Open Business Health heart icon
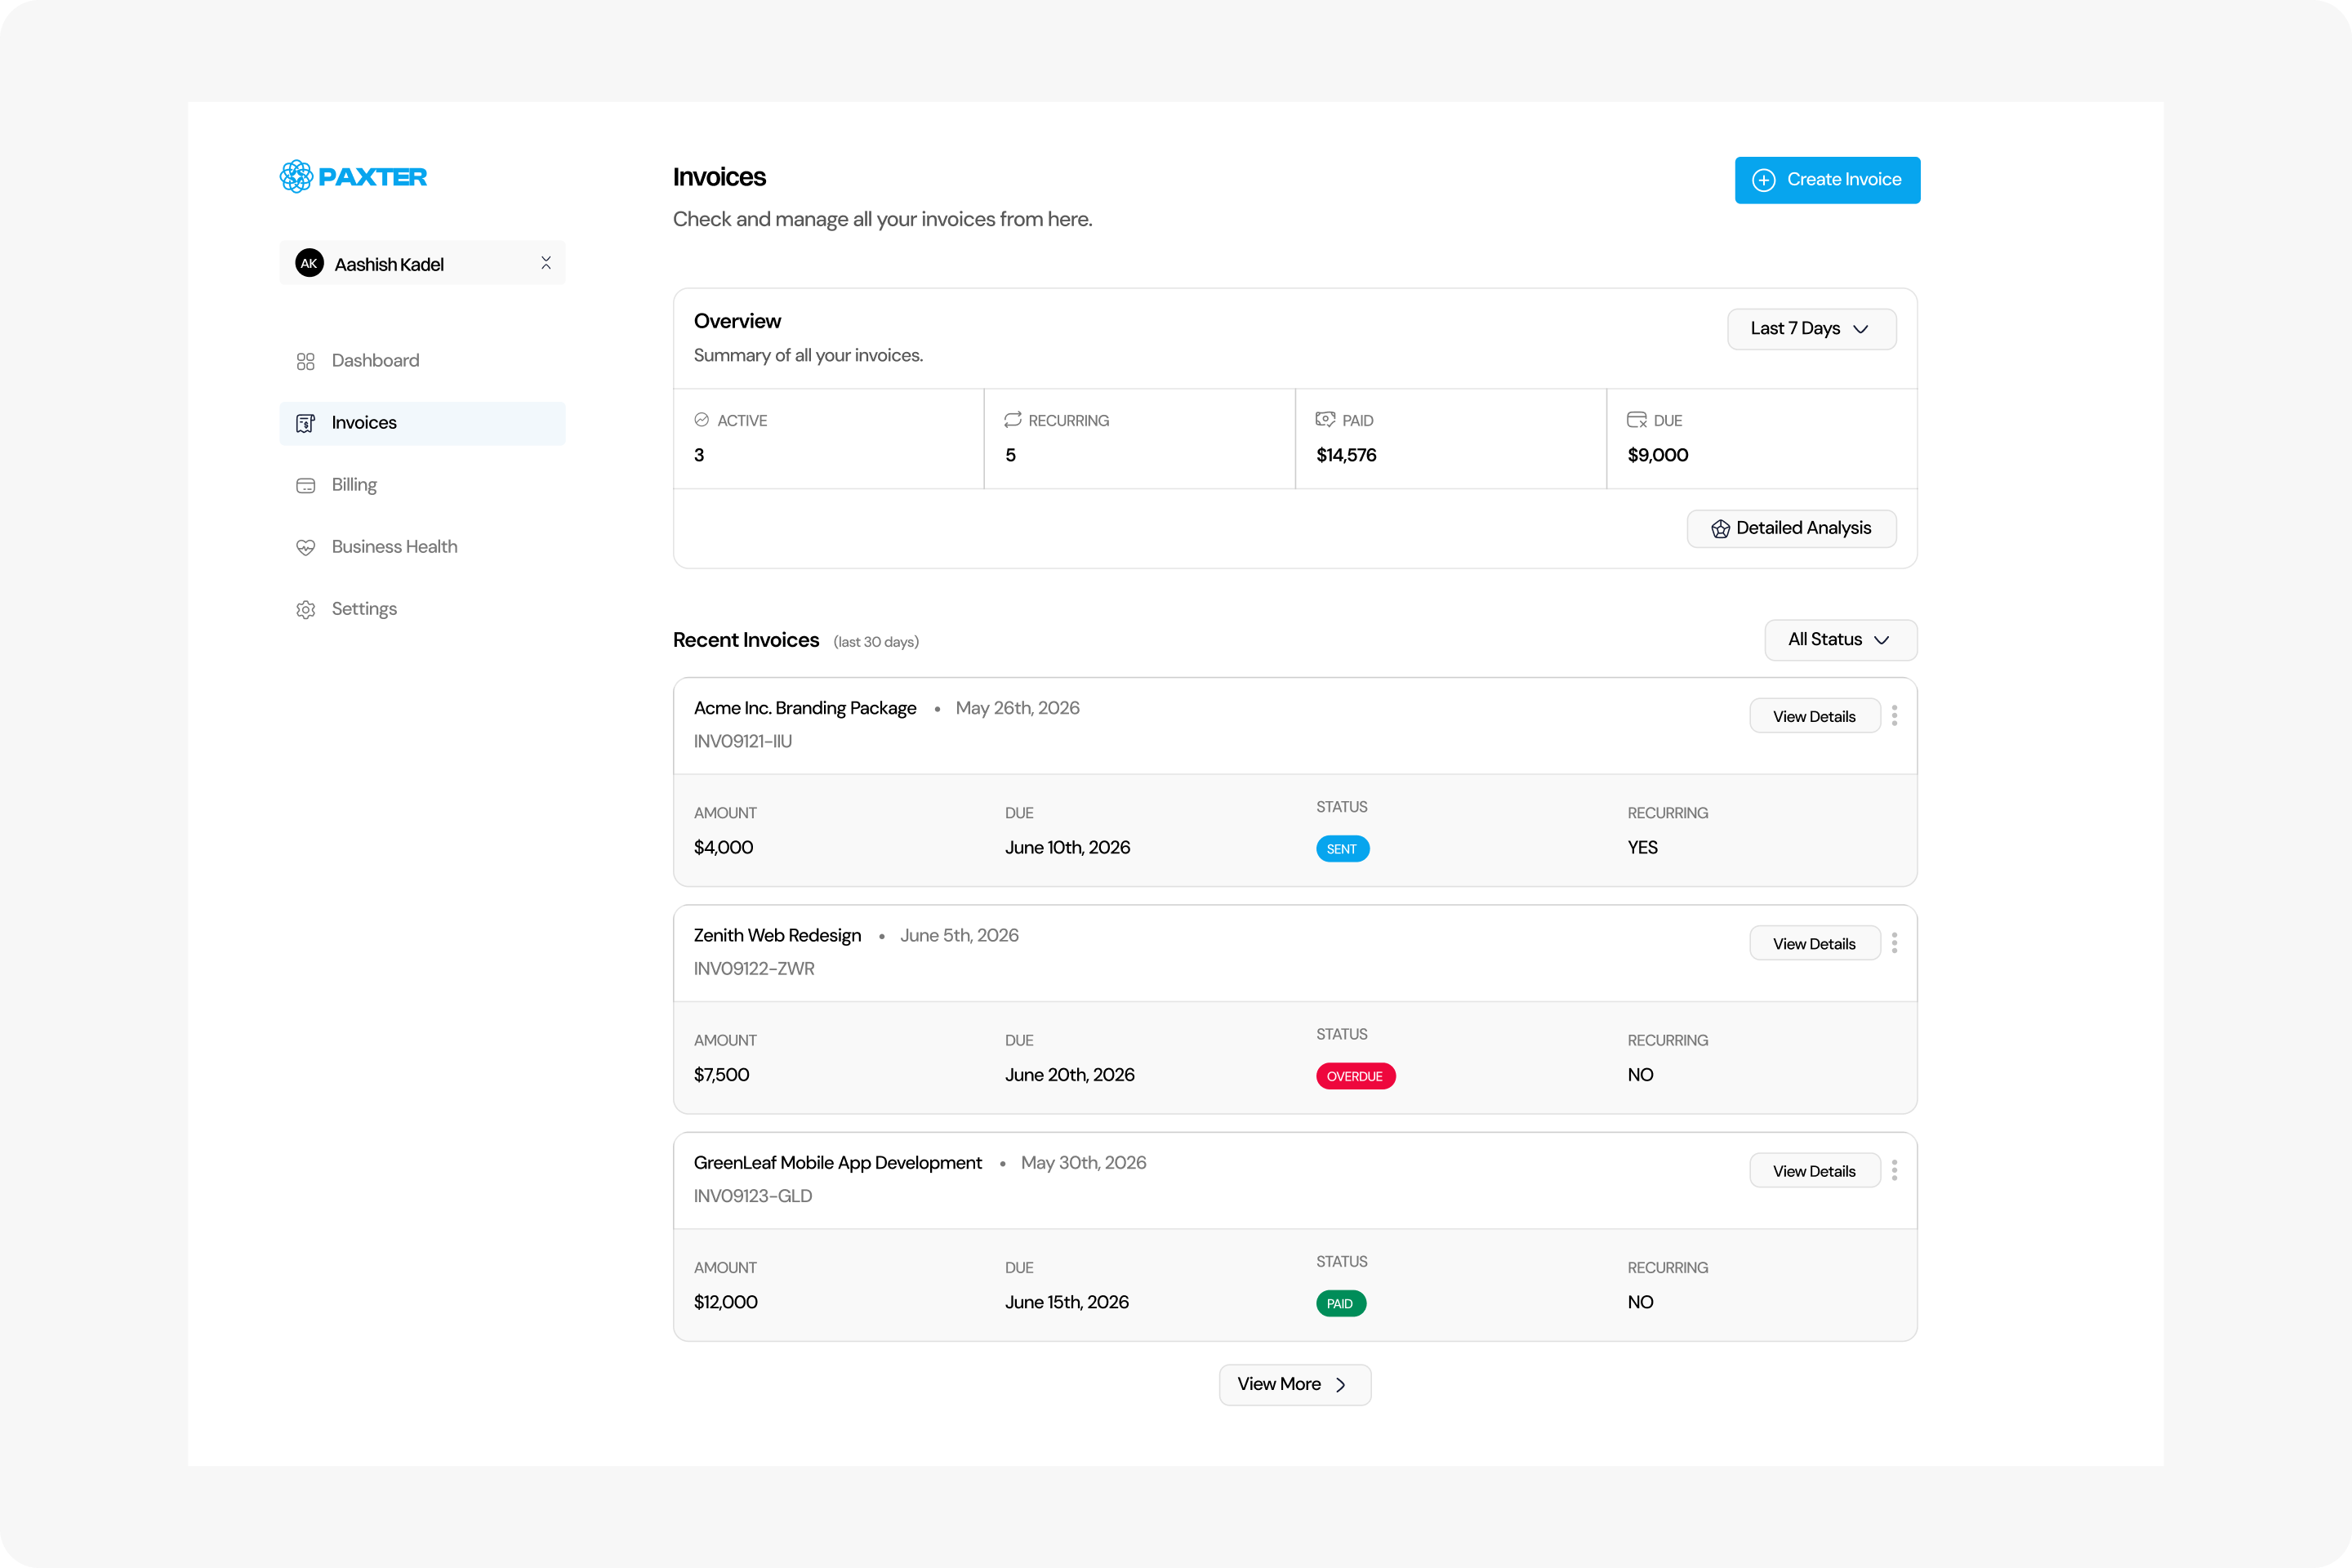Image resolution: width=2352 pixels, height=1568 pixels. tap(306, 547)
